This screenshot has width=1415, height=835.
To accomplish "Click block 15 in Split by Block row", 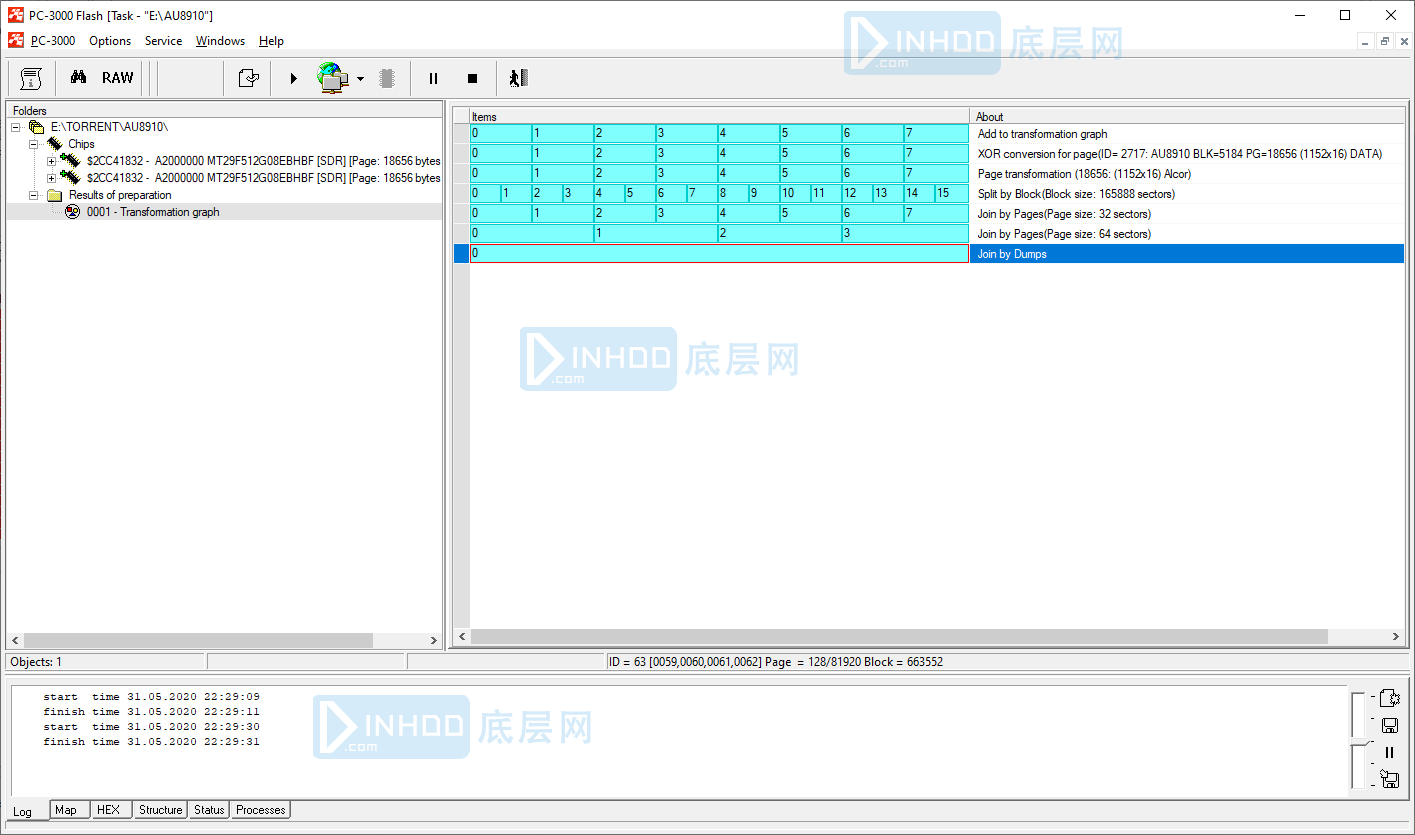I will pos(951,194).
